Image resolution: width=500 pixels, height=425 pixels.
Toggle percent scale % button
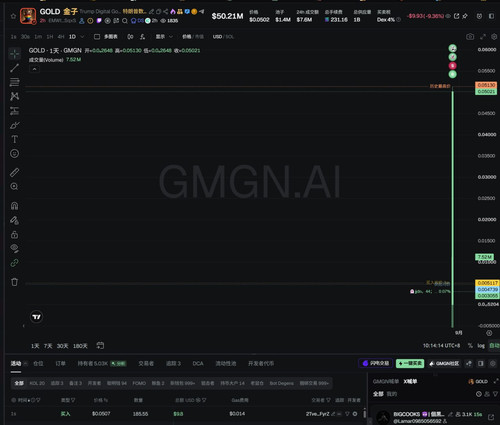click(x=470, y=346)
